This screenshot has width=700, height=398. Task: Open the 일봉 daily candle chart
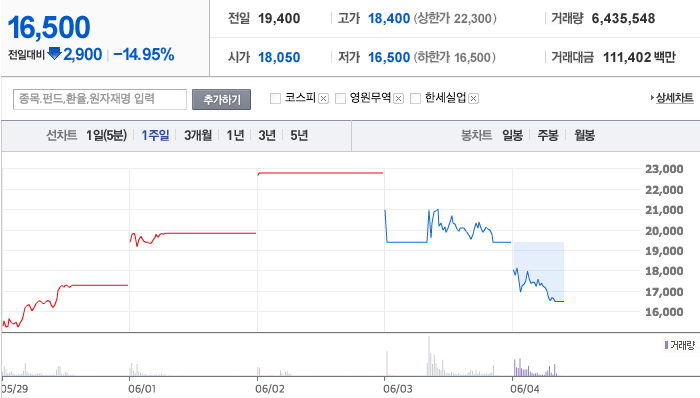(x=512, y=135)
